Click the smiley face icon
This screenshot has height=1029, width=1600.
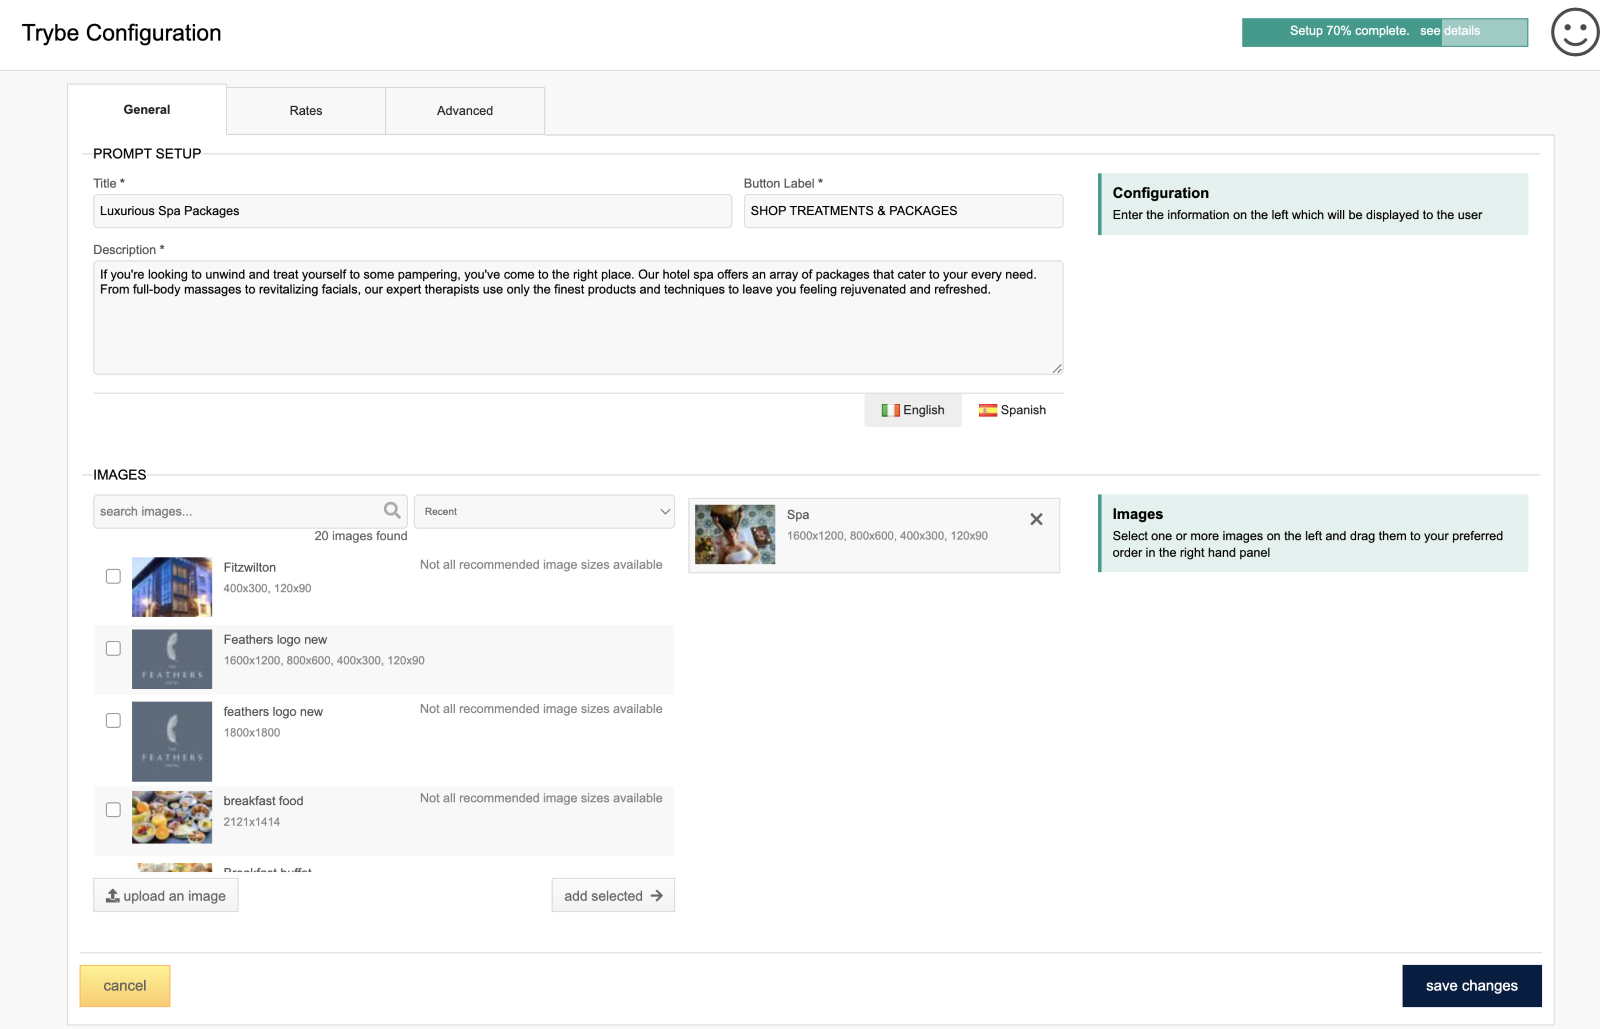(x=1575, y=32)
